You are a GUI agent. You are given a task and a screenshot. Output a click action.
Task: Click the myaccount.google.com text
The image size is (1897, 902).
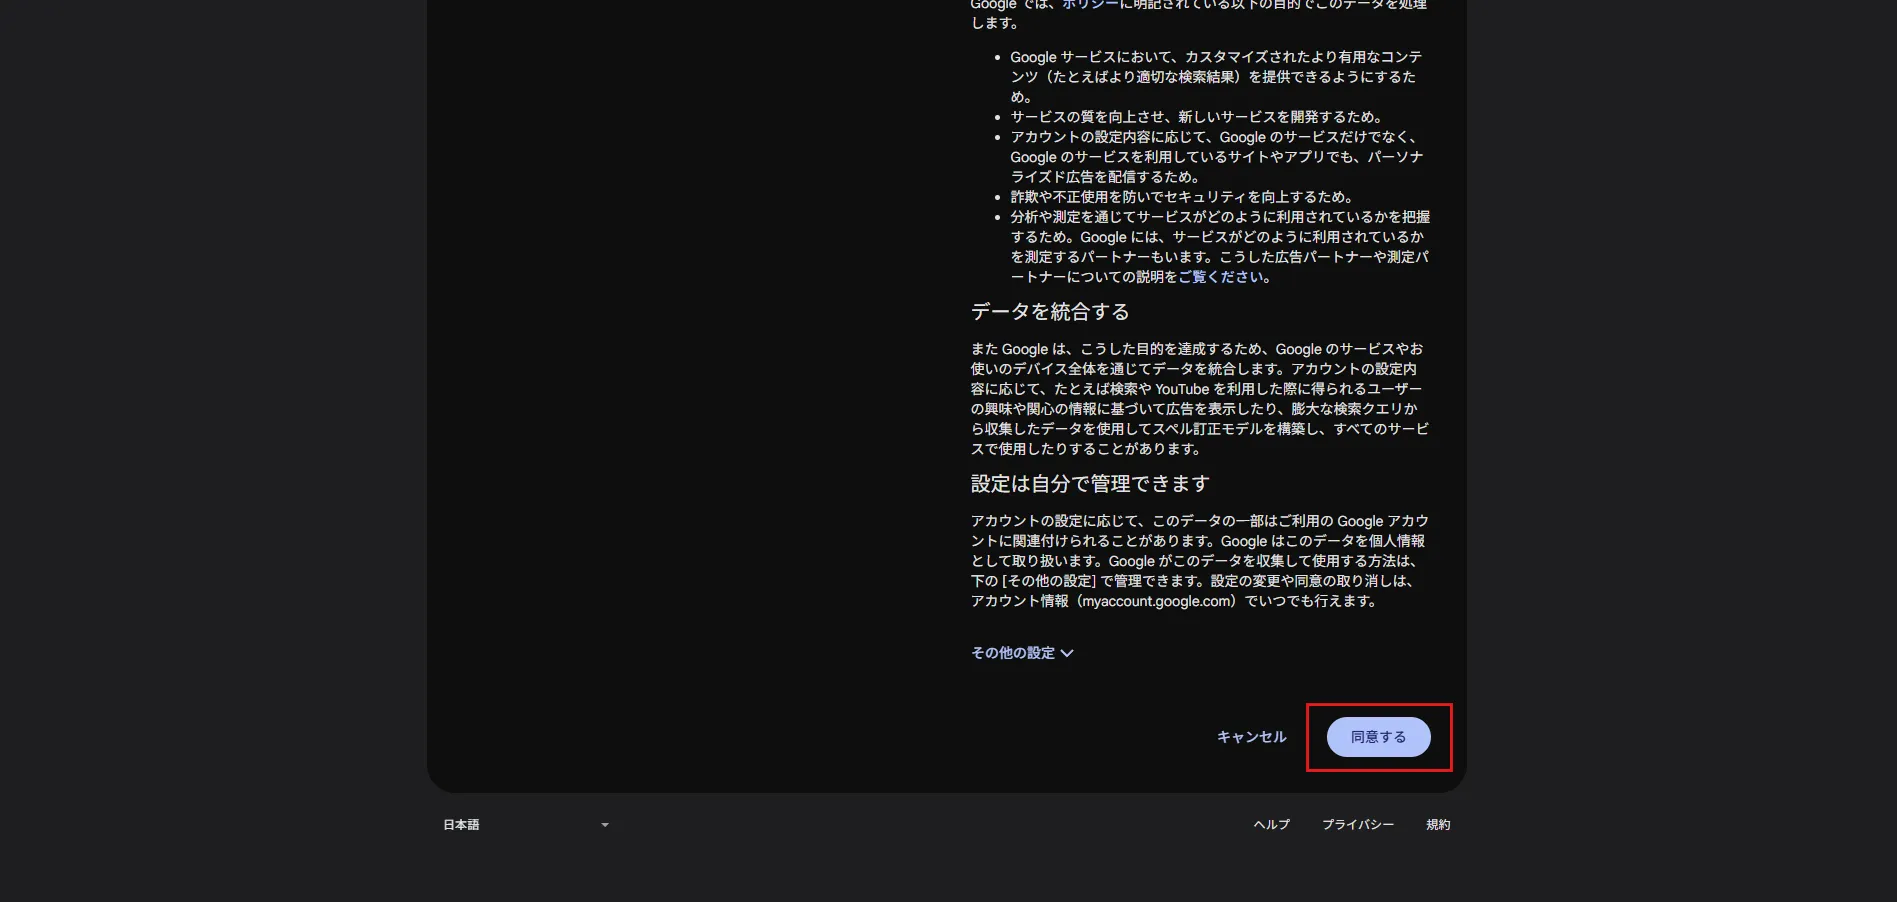(1158, 601)
